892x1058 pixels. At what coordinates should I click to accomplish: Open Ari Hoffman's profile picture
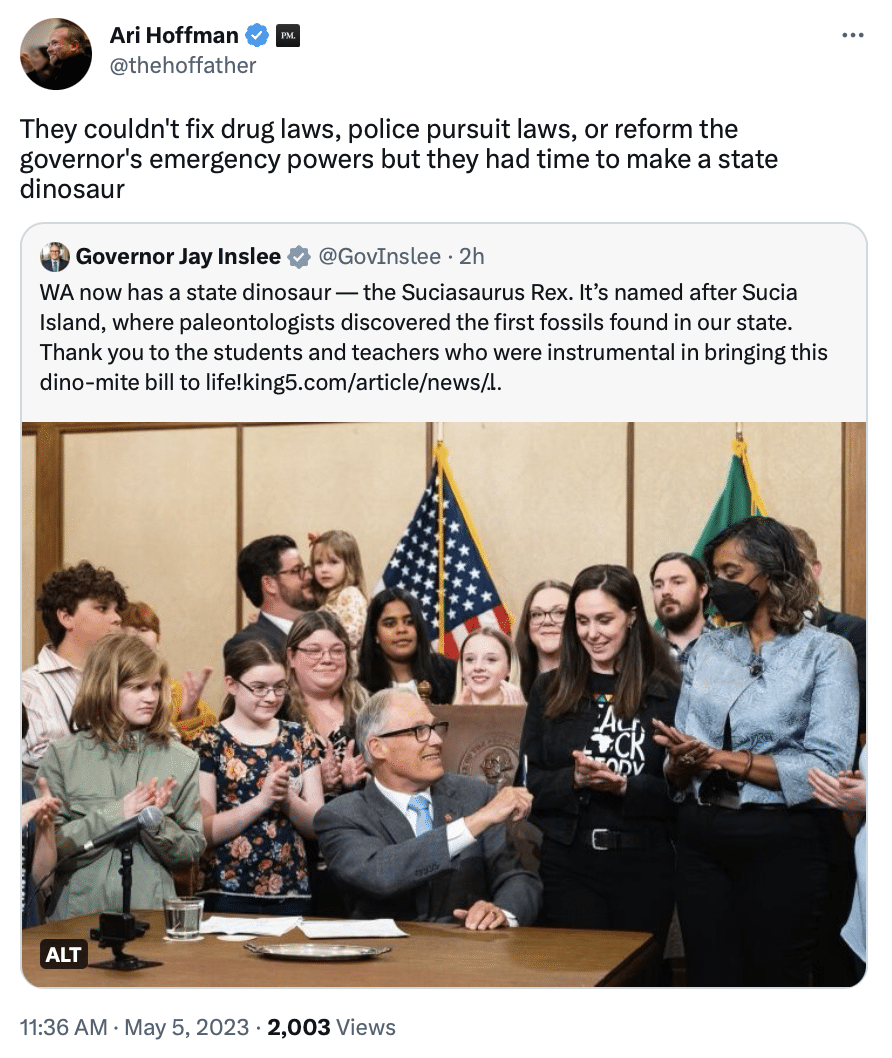click(56, 53)
